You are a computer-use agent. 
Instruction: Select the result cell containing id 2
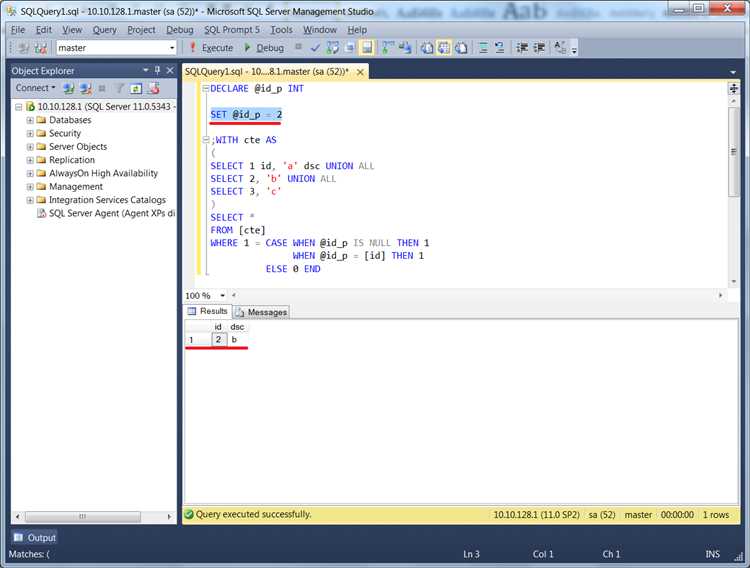click(x=218, y=340)
